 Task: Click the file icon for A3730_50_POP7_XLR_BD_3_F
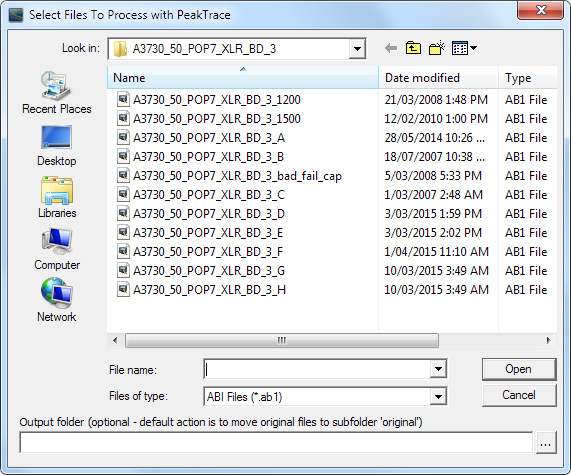pos(123,251)
